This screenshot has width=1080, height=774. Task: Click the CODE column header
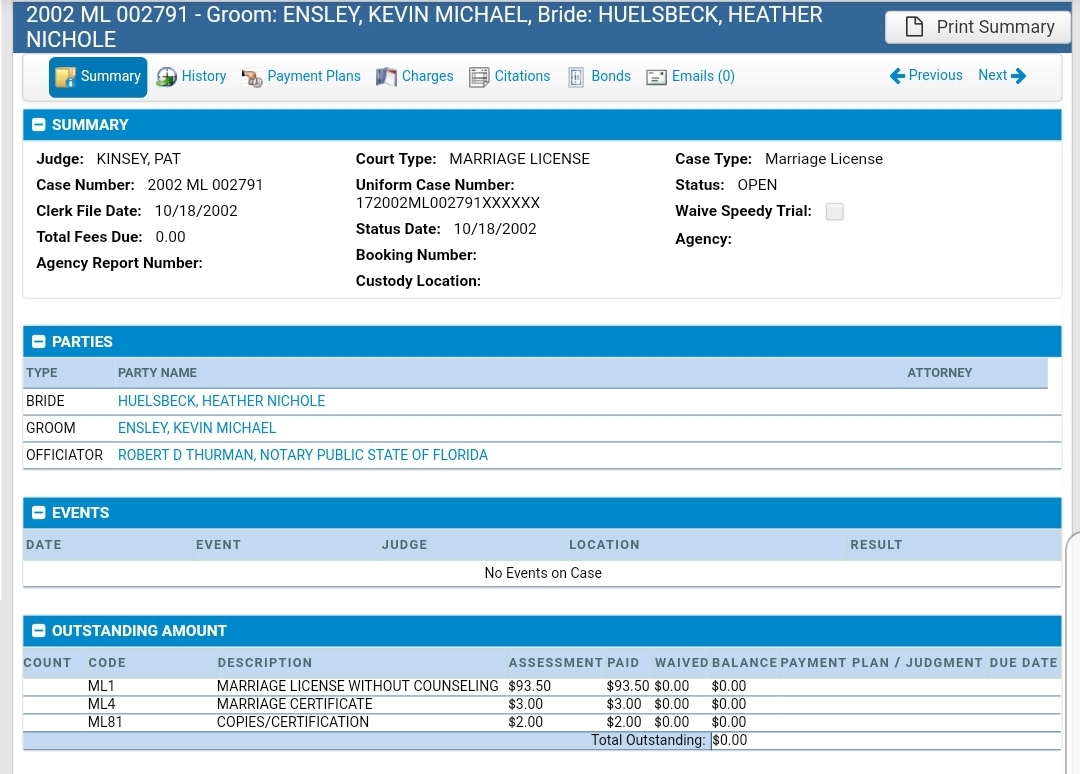coord(107,662)
